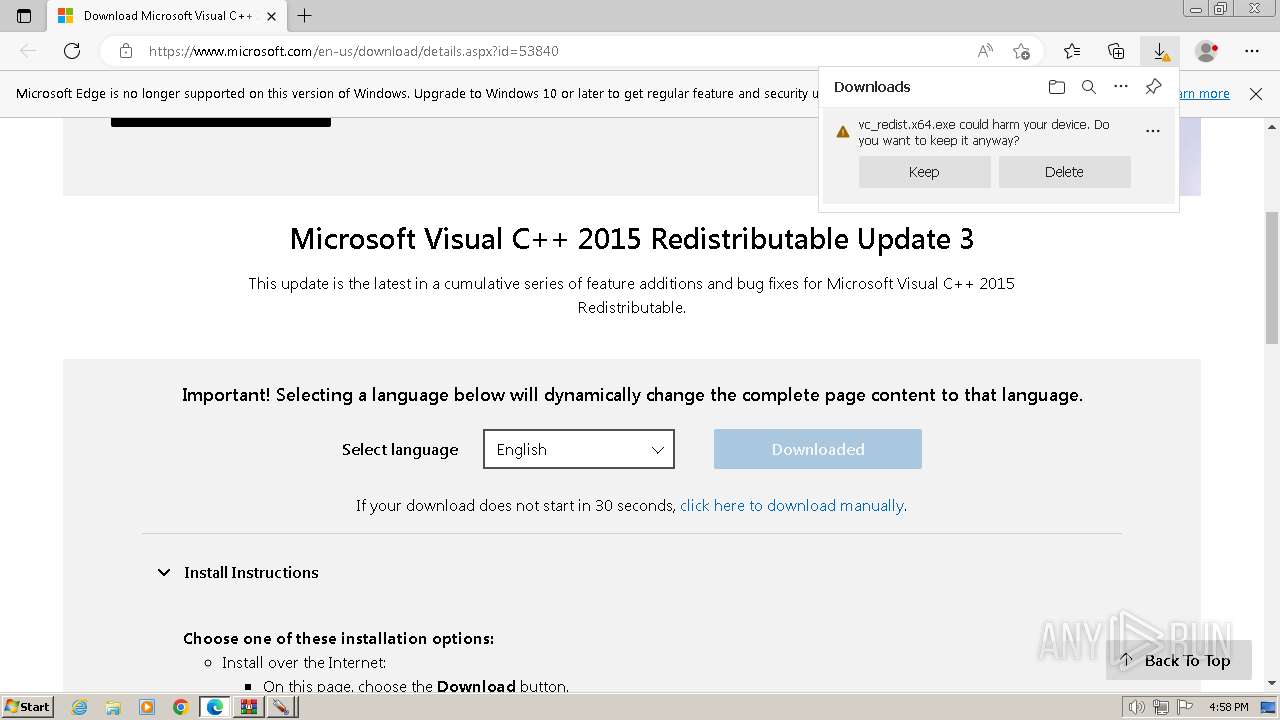
Task: Open more options for vc_redist.x64.exe download
Action: (1153, 131)
